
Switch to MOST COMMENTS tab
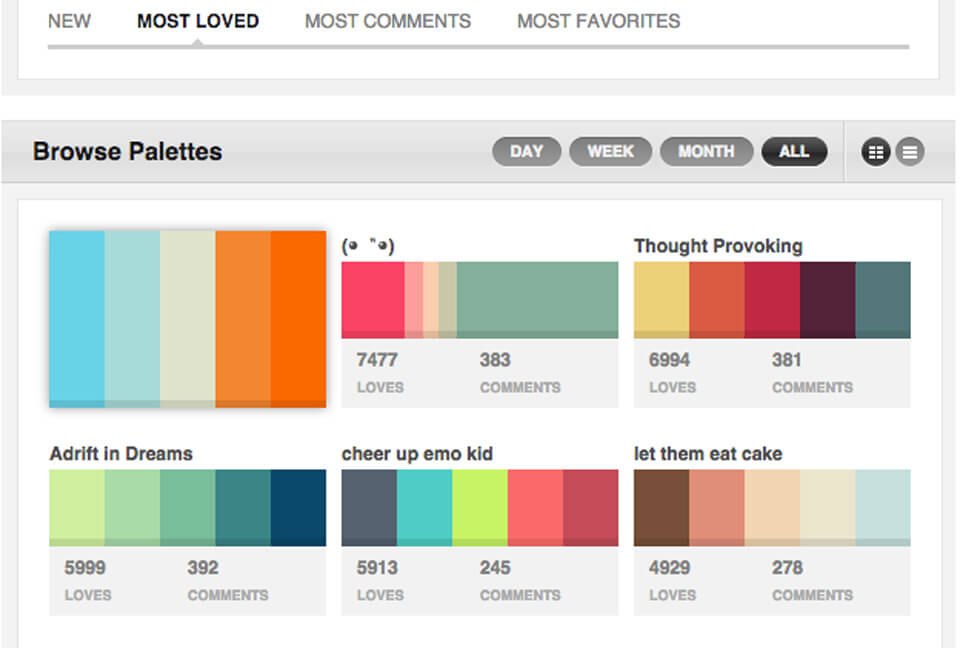(x=387, y=21)
